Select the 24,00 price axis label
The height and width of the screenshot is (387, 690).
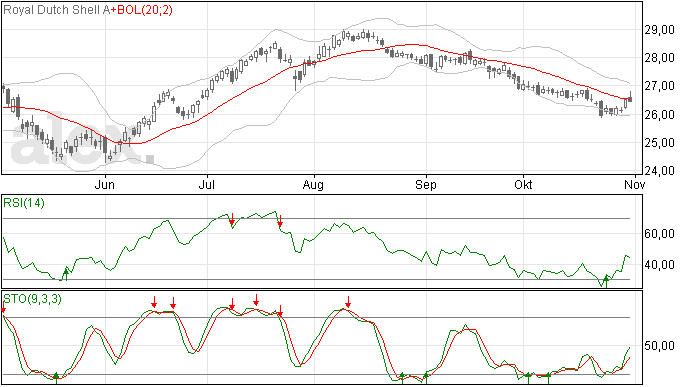tap(659, 171)
